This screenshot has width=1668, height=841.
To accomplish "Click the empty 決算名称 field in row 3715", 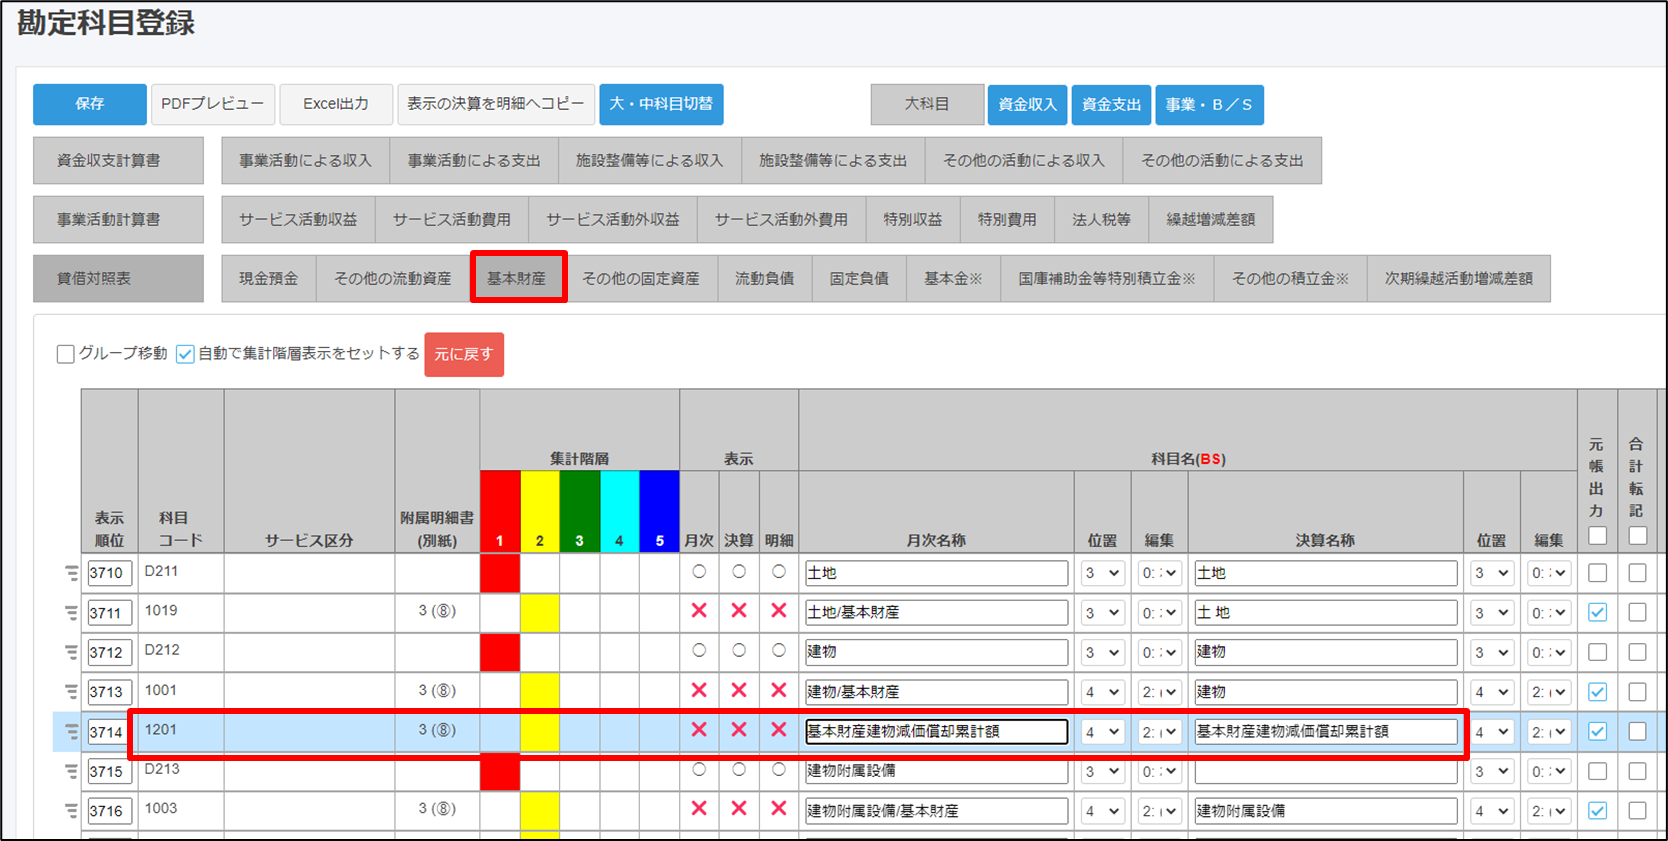I will (x=1325, y=772).
